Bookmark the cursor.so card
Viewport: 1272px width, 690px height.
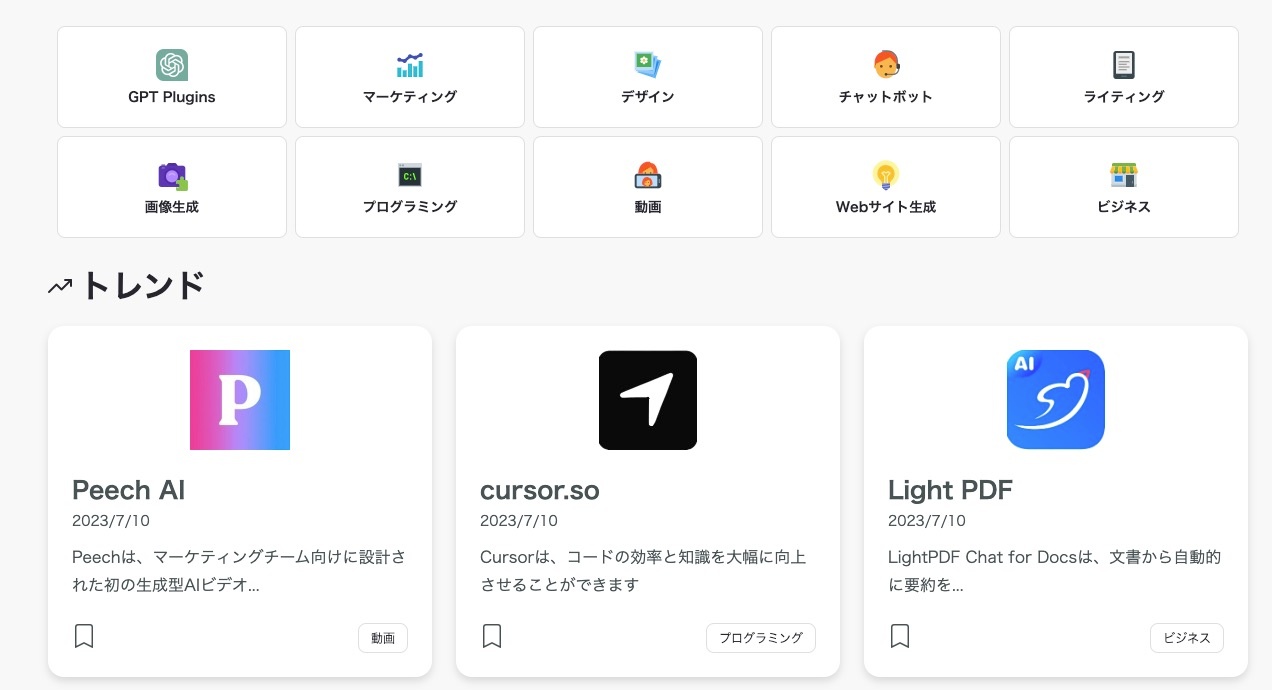(x=492, y=636)
